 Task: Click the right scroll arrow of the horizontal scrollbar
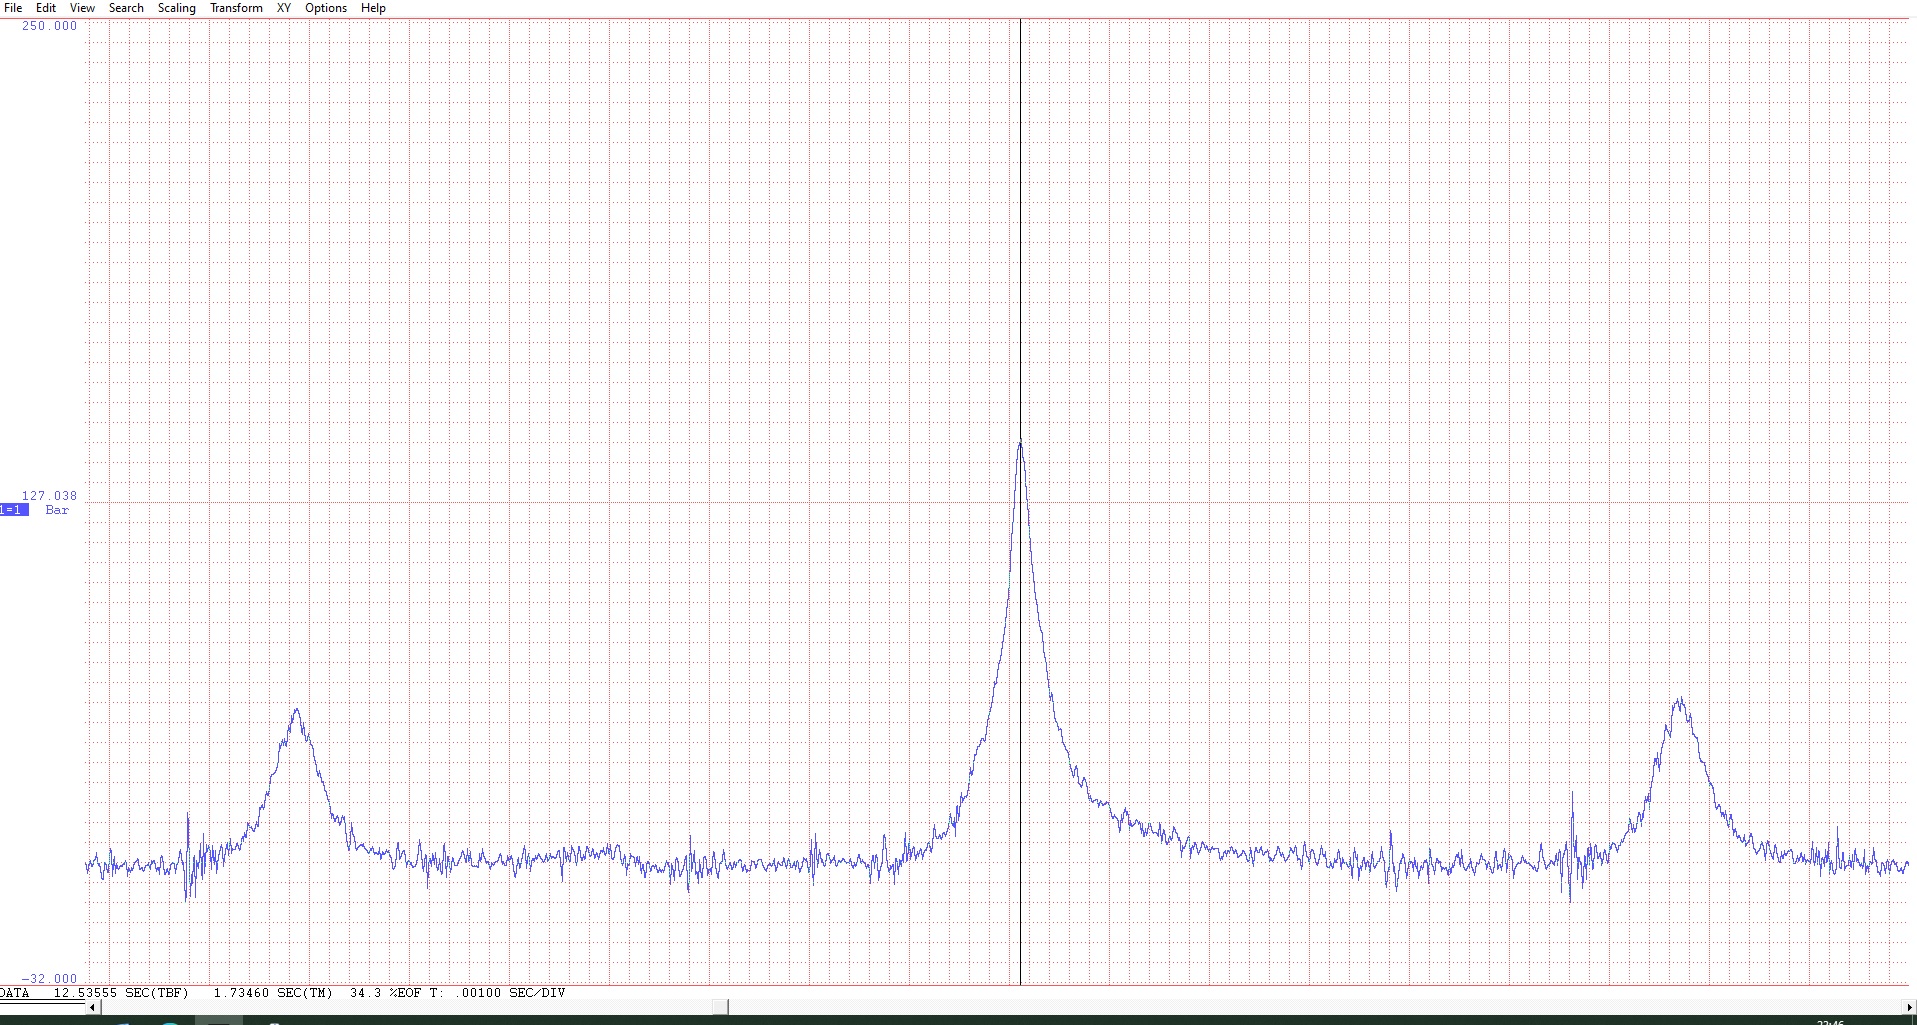tap(1909, 1007)
